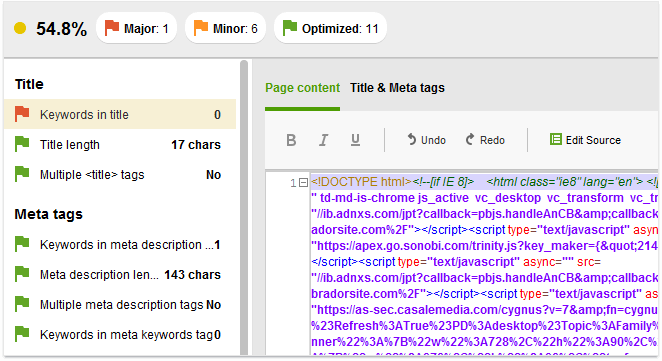Click the yellow score indicator dot
This screenshot has height=361, width=662.
pos(20,28)
